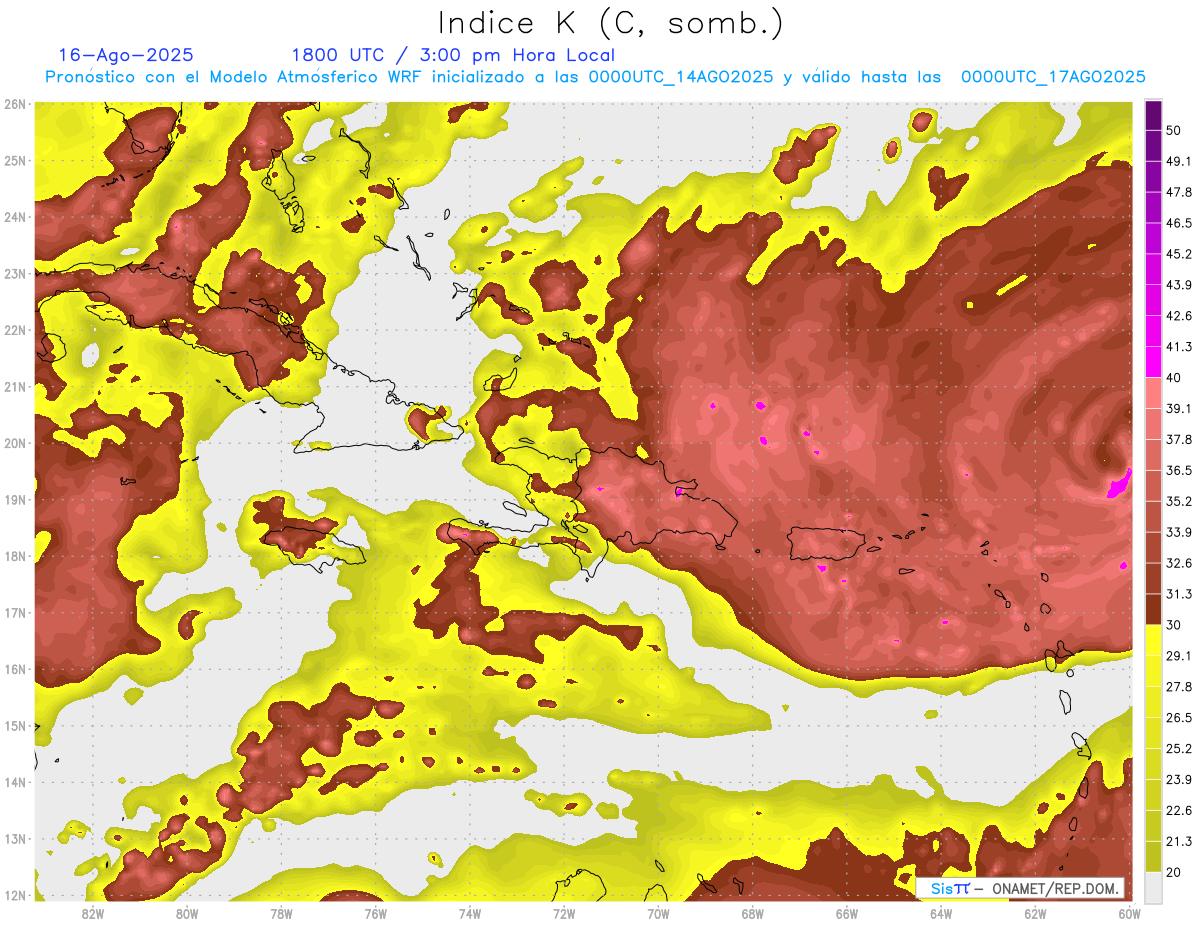Click the colorbar value '23.9'

[1179, 779]
